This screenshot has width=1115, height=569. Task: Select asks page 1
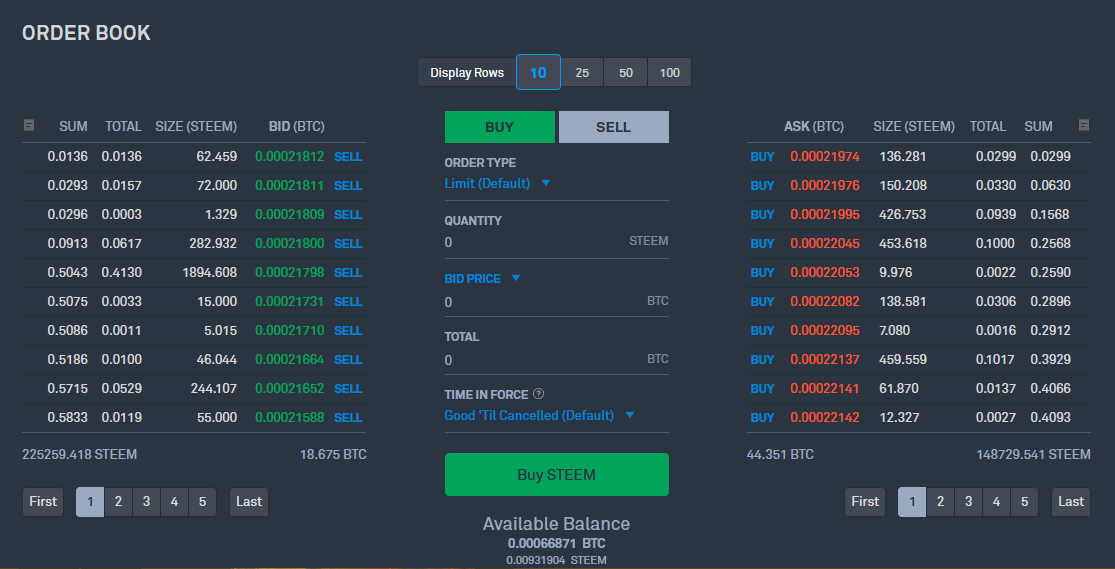point(912,501)
